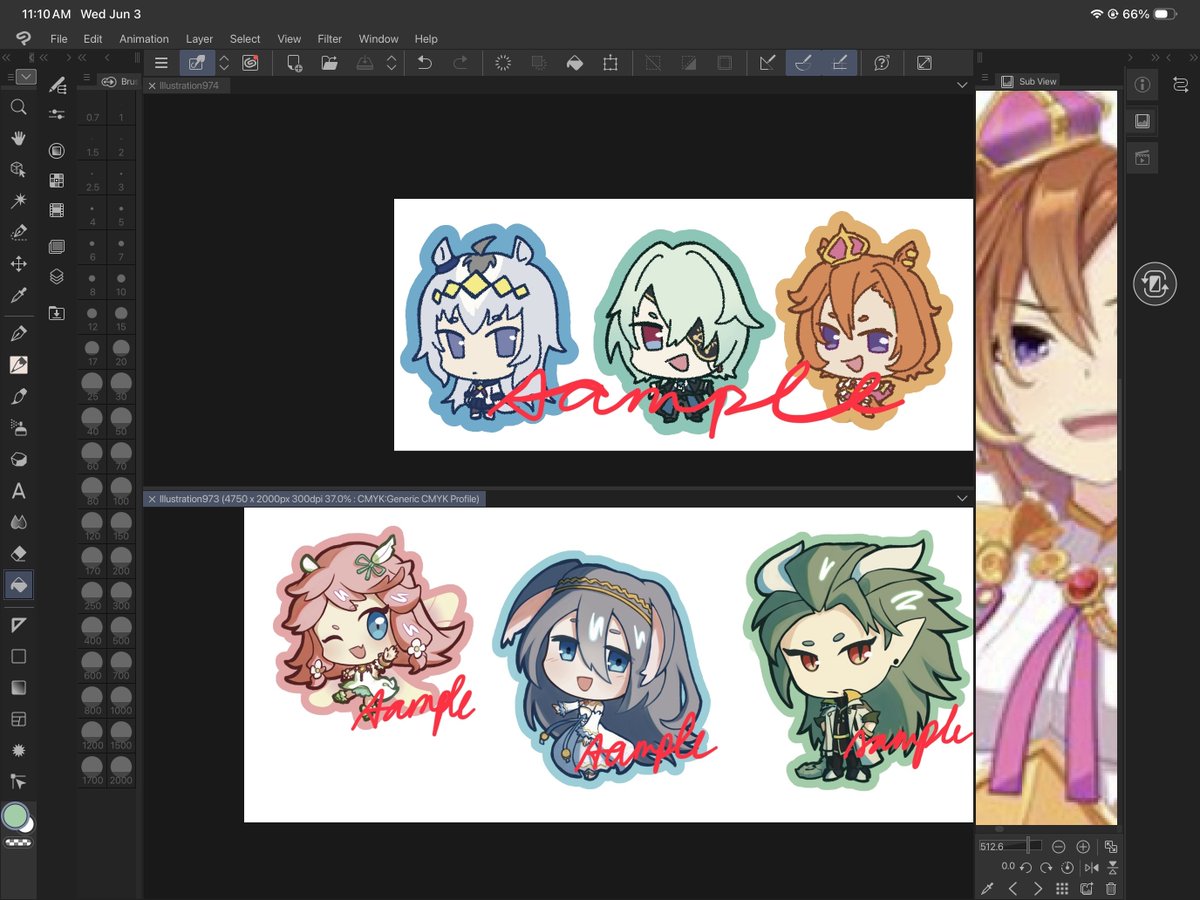Screen dimensions: 1200x900
Task: Click the Redo arrow in command bar
Action: pos(460,63)
